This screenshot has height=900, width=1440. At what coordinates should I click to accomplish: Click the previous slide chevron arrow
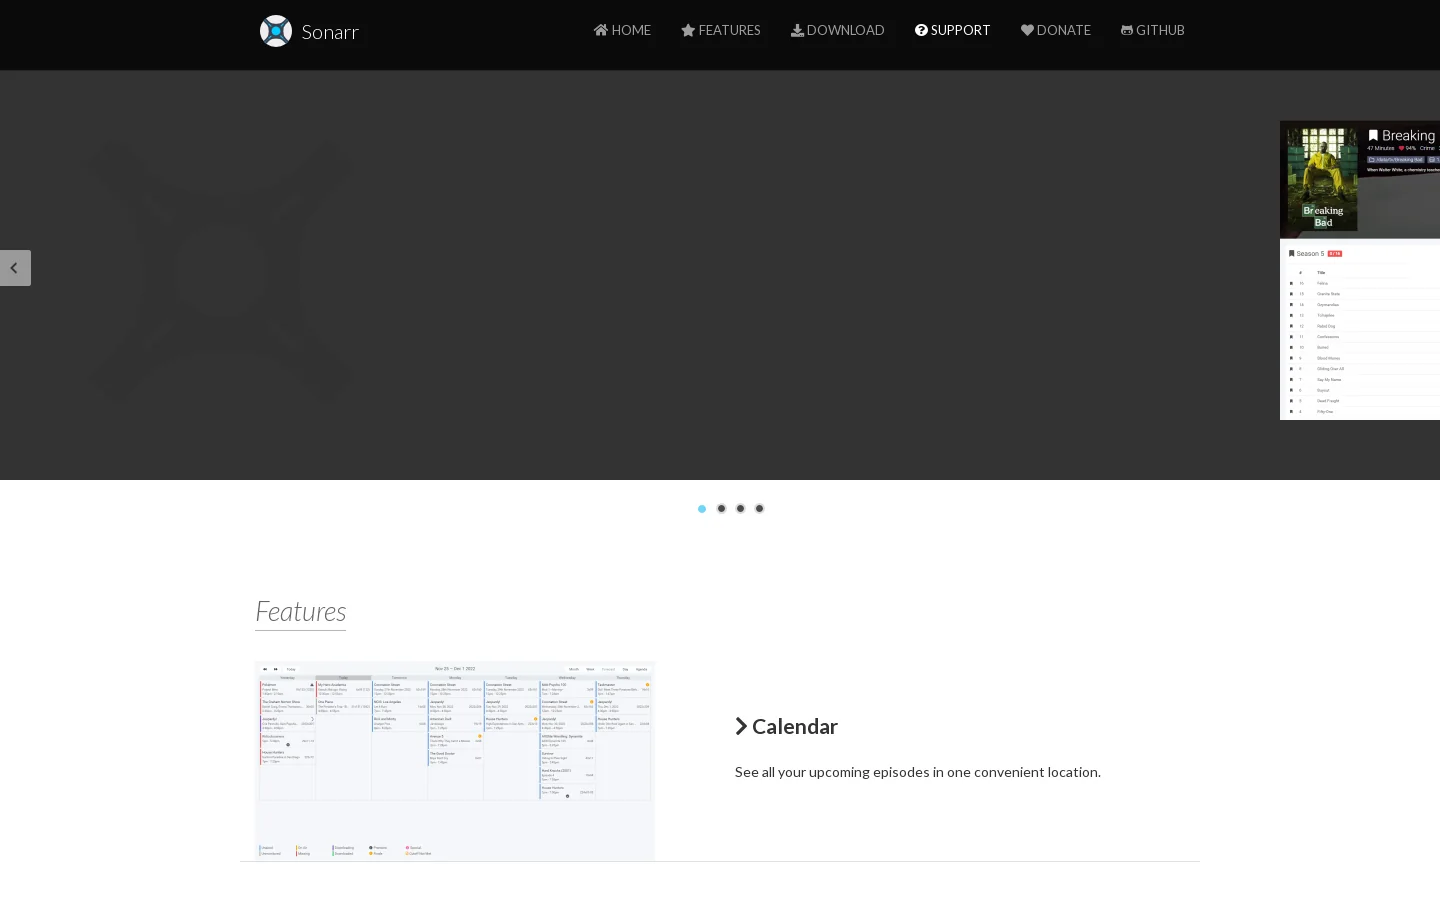pos(14,268)
